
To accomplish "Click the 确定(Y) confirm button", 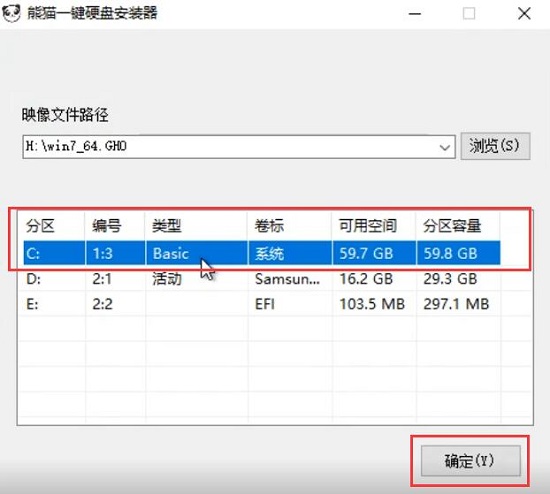I will click(470, 461).
